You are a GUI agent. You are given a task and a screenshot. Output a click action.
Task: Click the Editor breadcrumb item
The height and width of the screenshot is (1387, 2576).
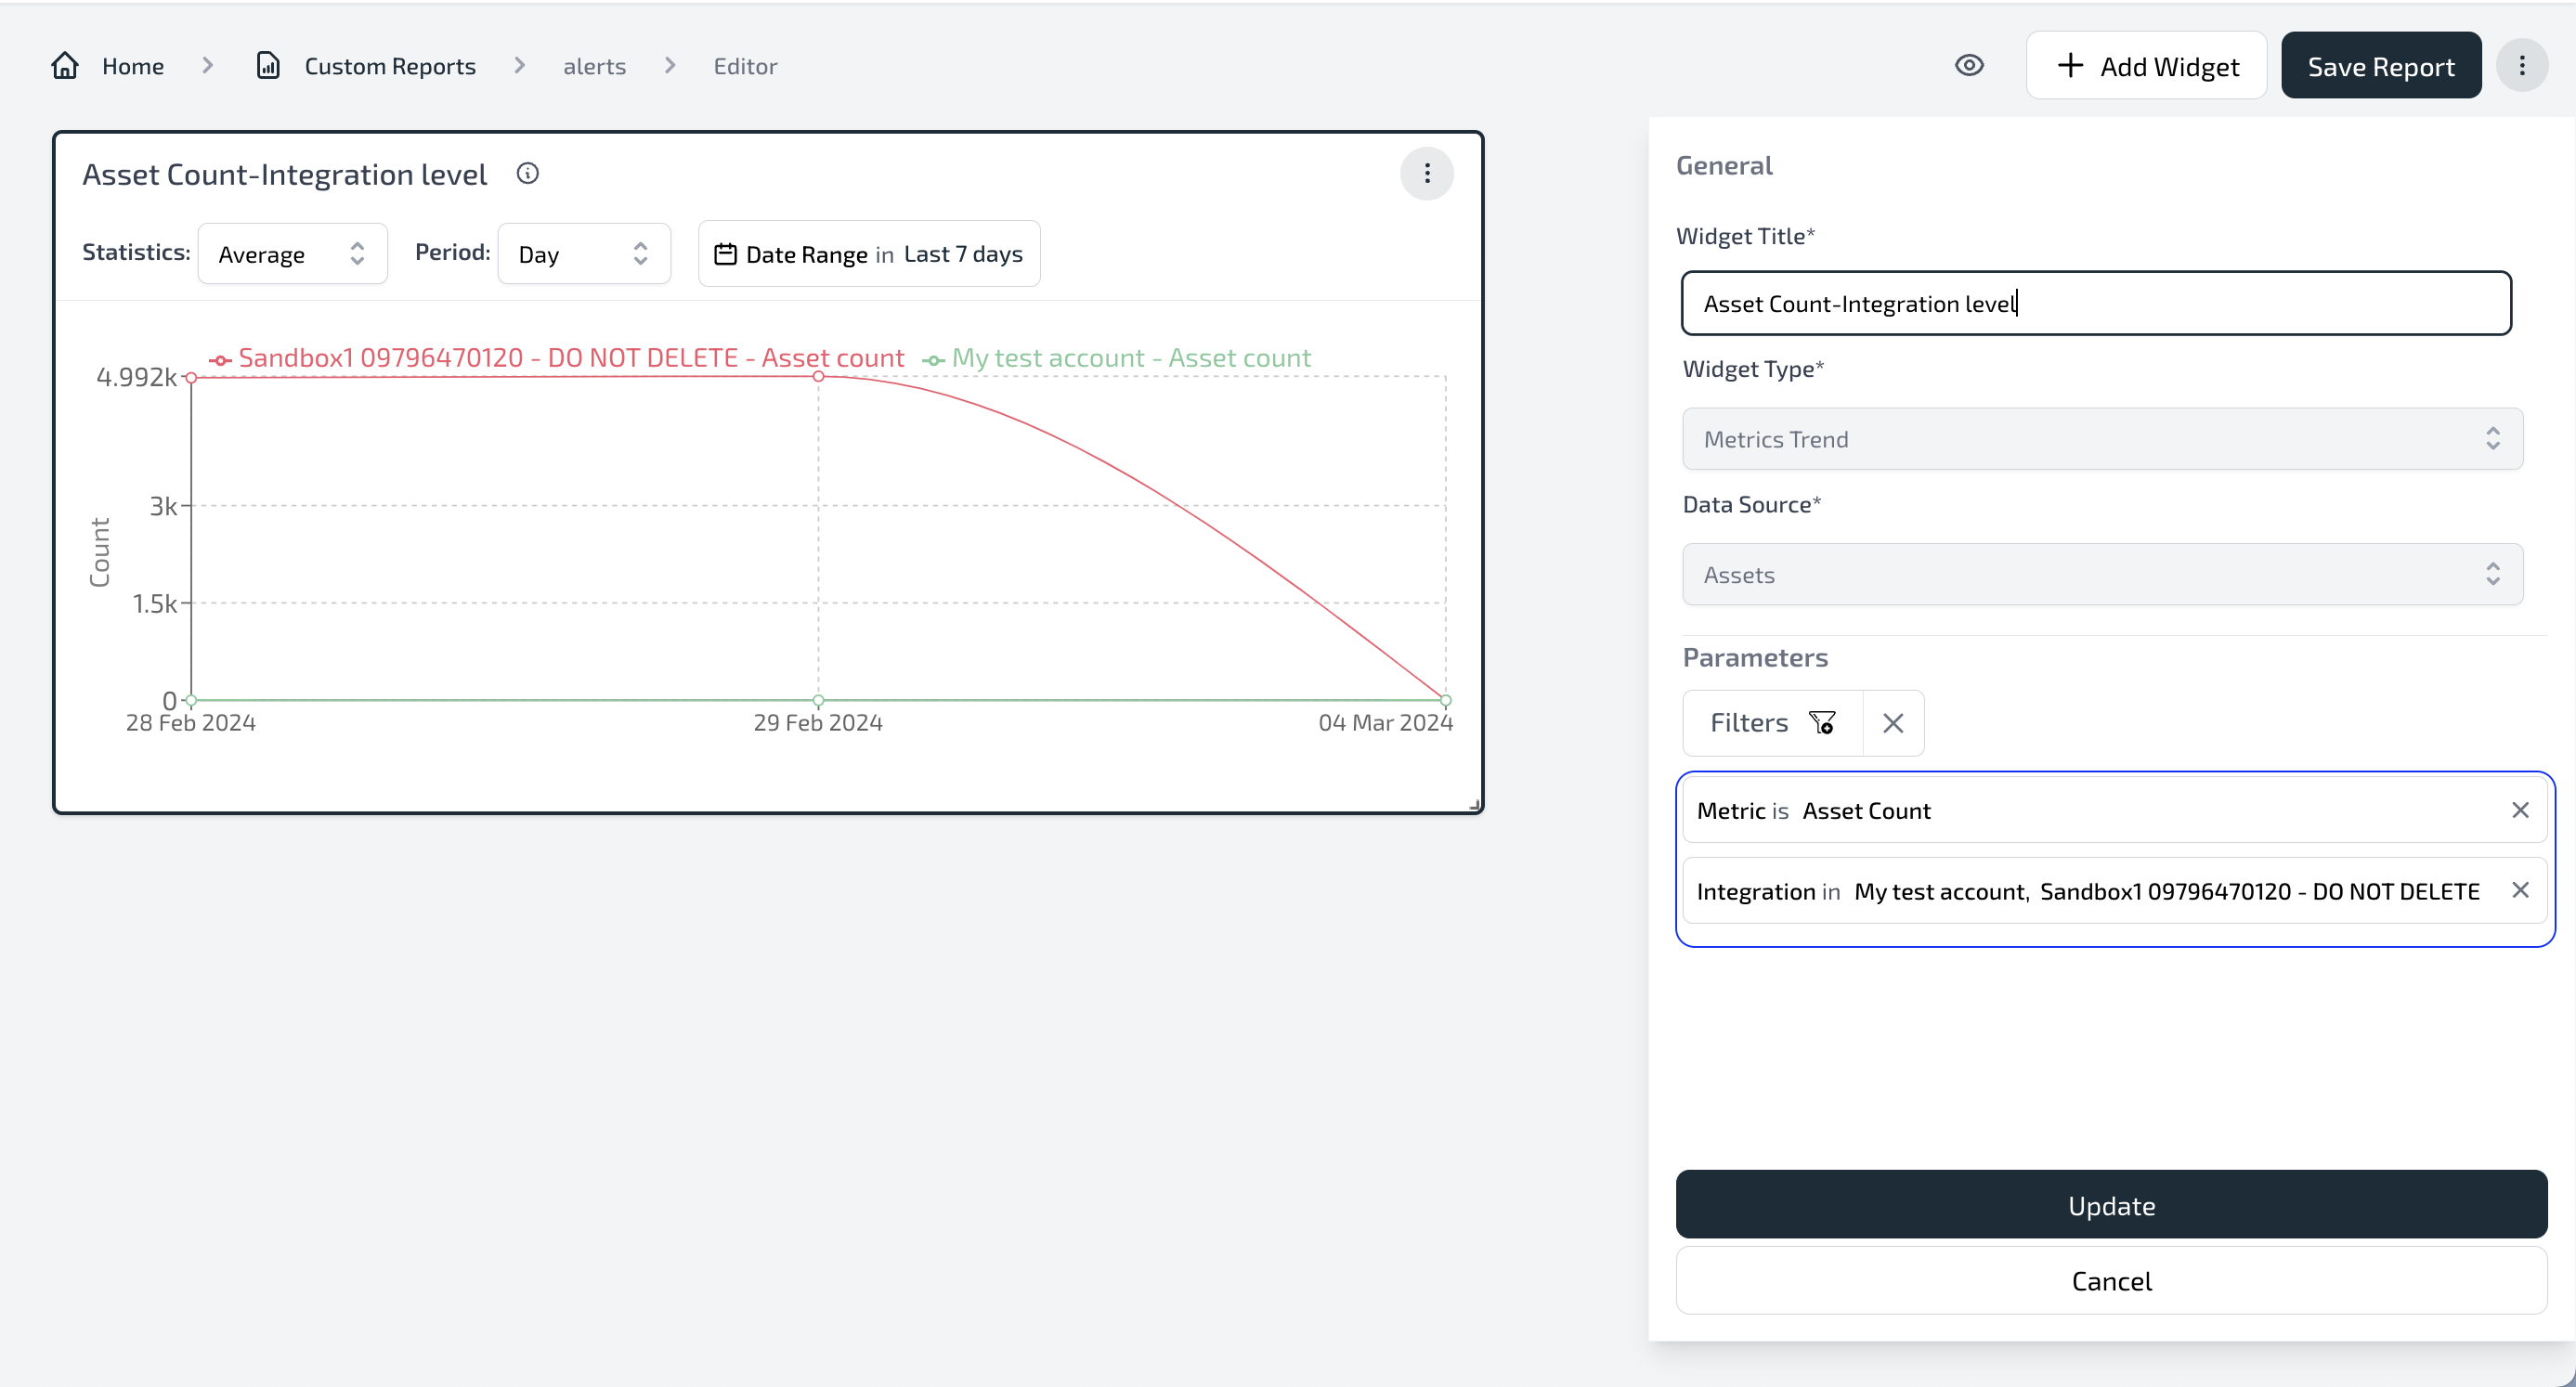pos(745,66)
